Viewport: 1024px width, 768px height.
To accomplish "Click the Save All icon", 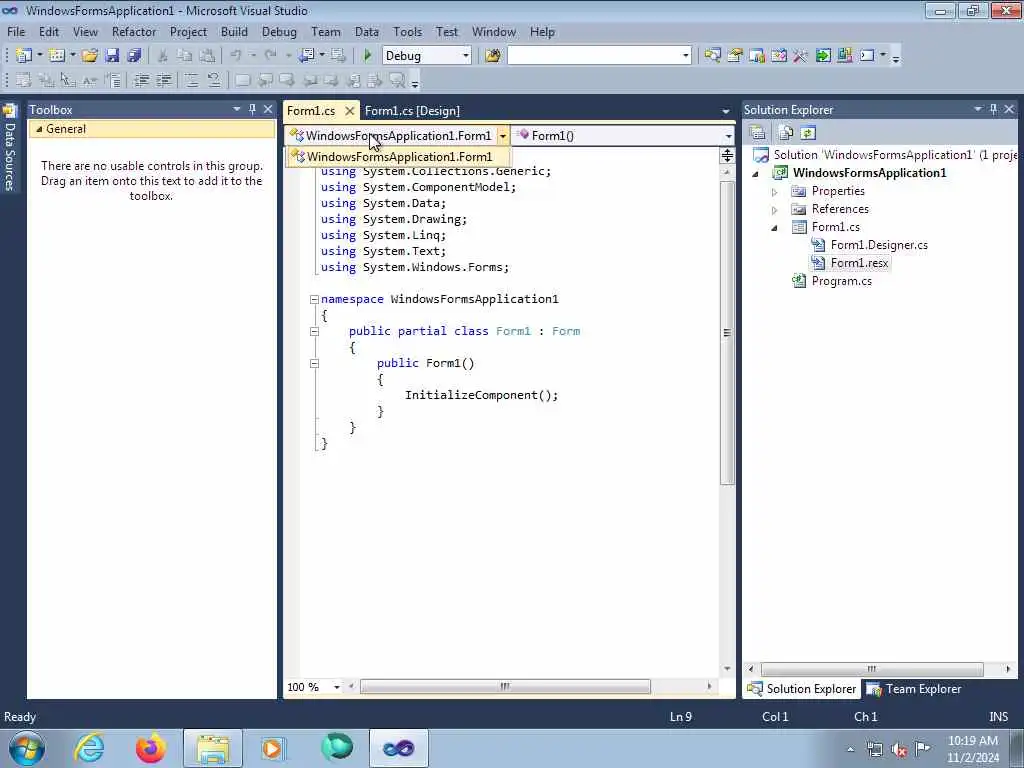I will pyautogui.click(x=134, y=56).
